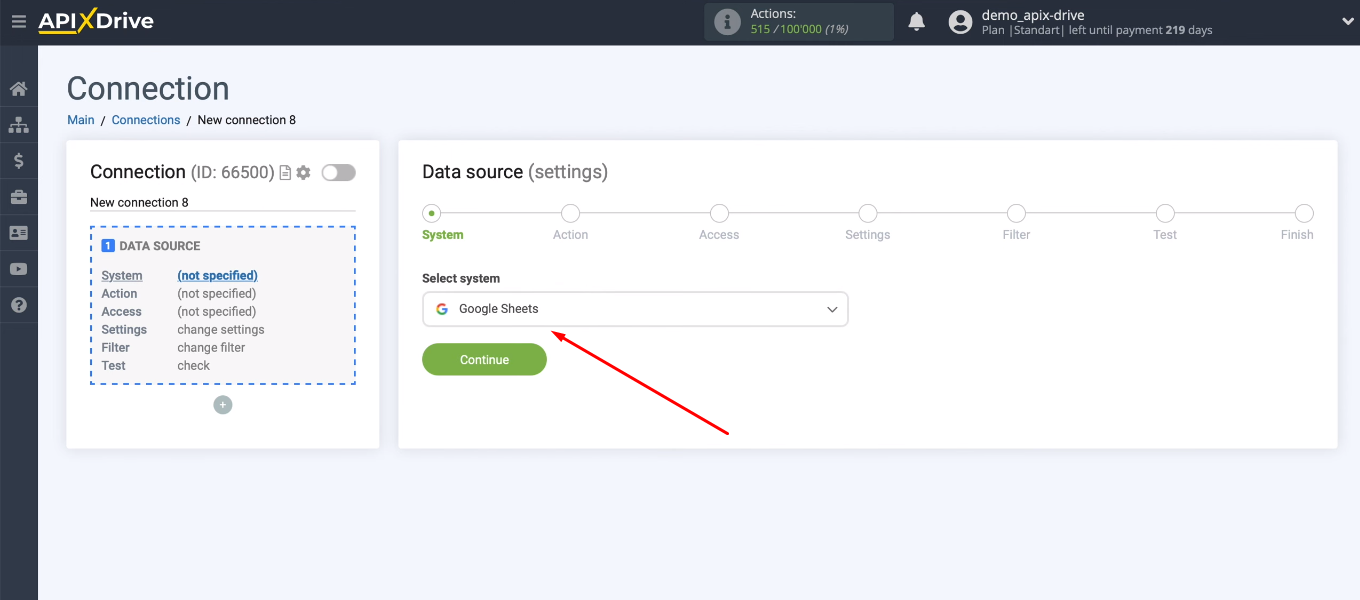Click the Test check text
The image size is (1360, 600).
point(193,366)
